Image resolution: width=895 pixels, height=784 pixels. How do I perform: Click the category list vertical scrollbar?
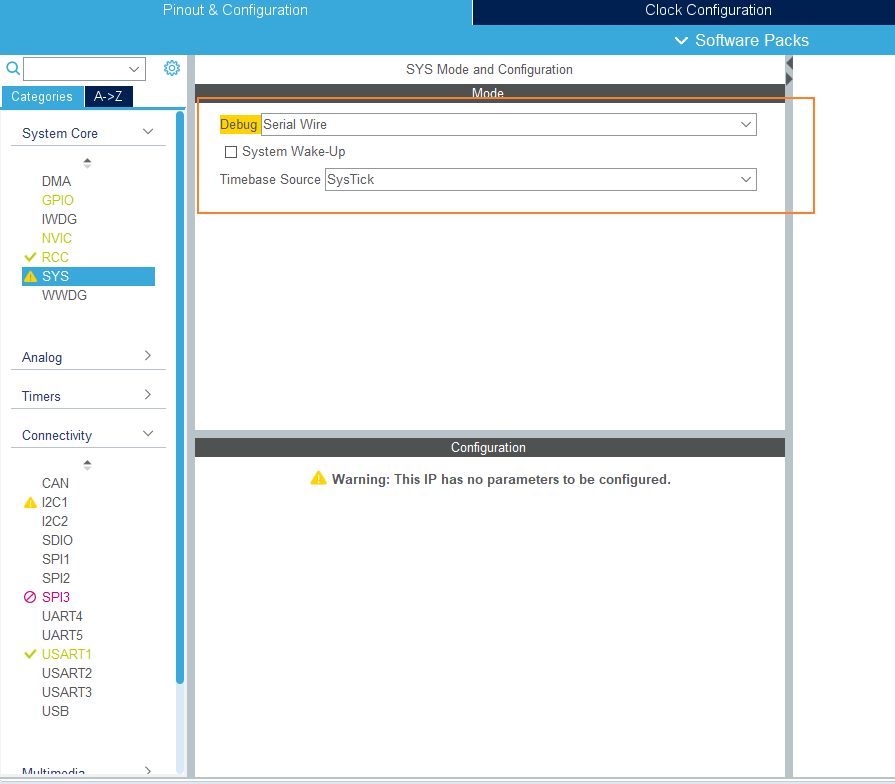[x=180, y=397]
